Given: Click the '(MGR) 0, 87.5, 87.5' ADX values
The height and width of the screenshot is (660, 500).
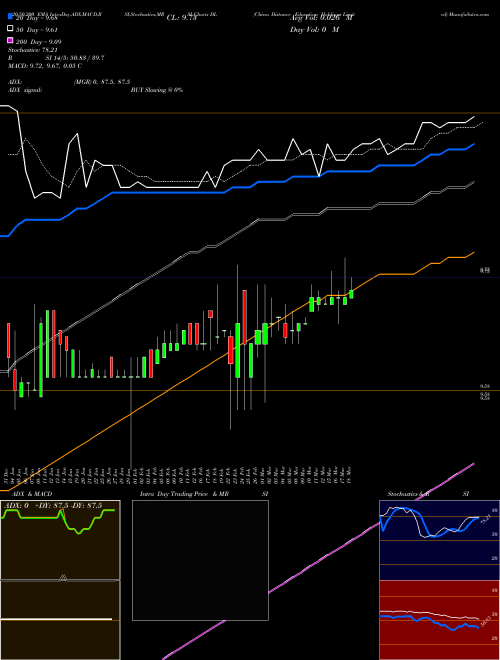Looking at the screenshot, I should tap(102, 82).
